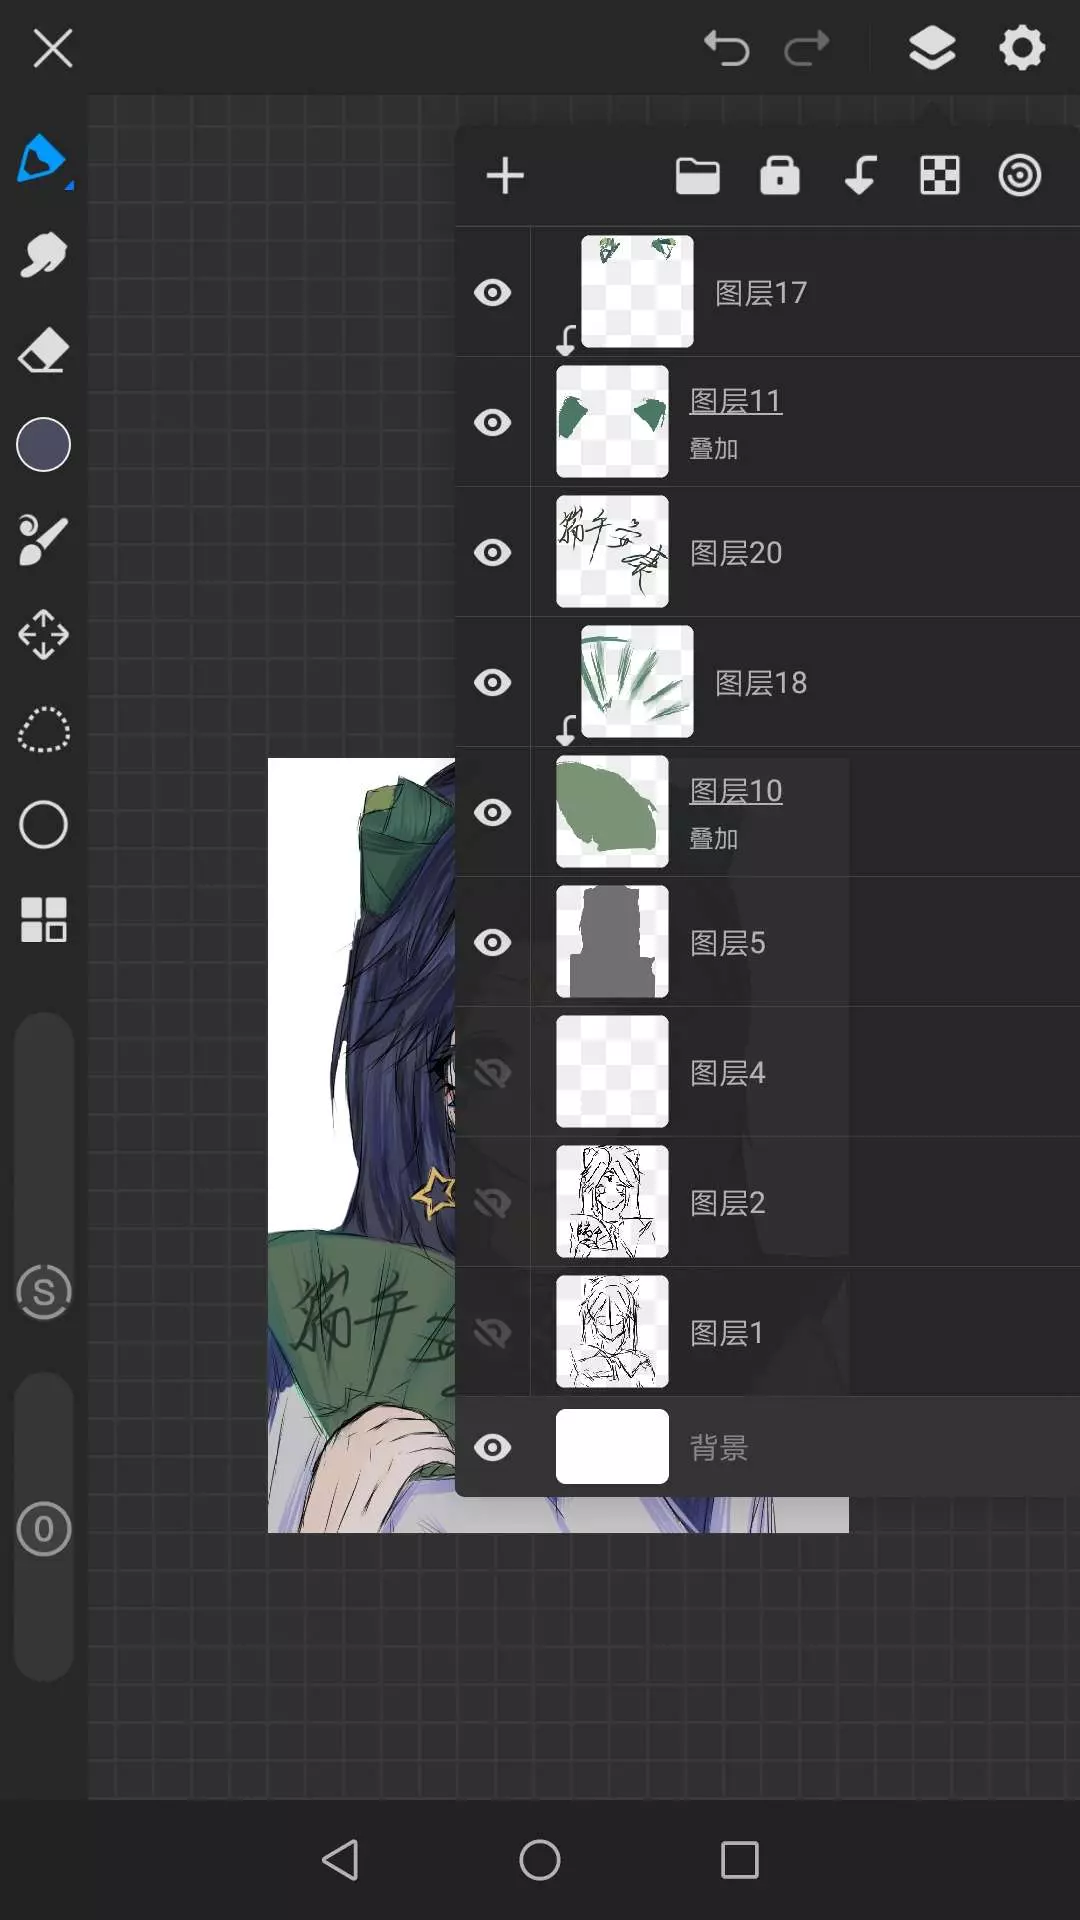Tap the 图层4 layer name
Viewport: 1080px width, 1920px height.
tap(728, 1073)
